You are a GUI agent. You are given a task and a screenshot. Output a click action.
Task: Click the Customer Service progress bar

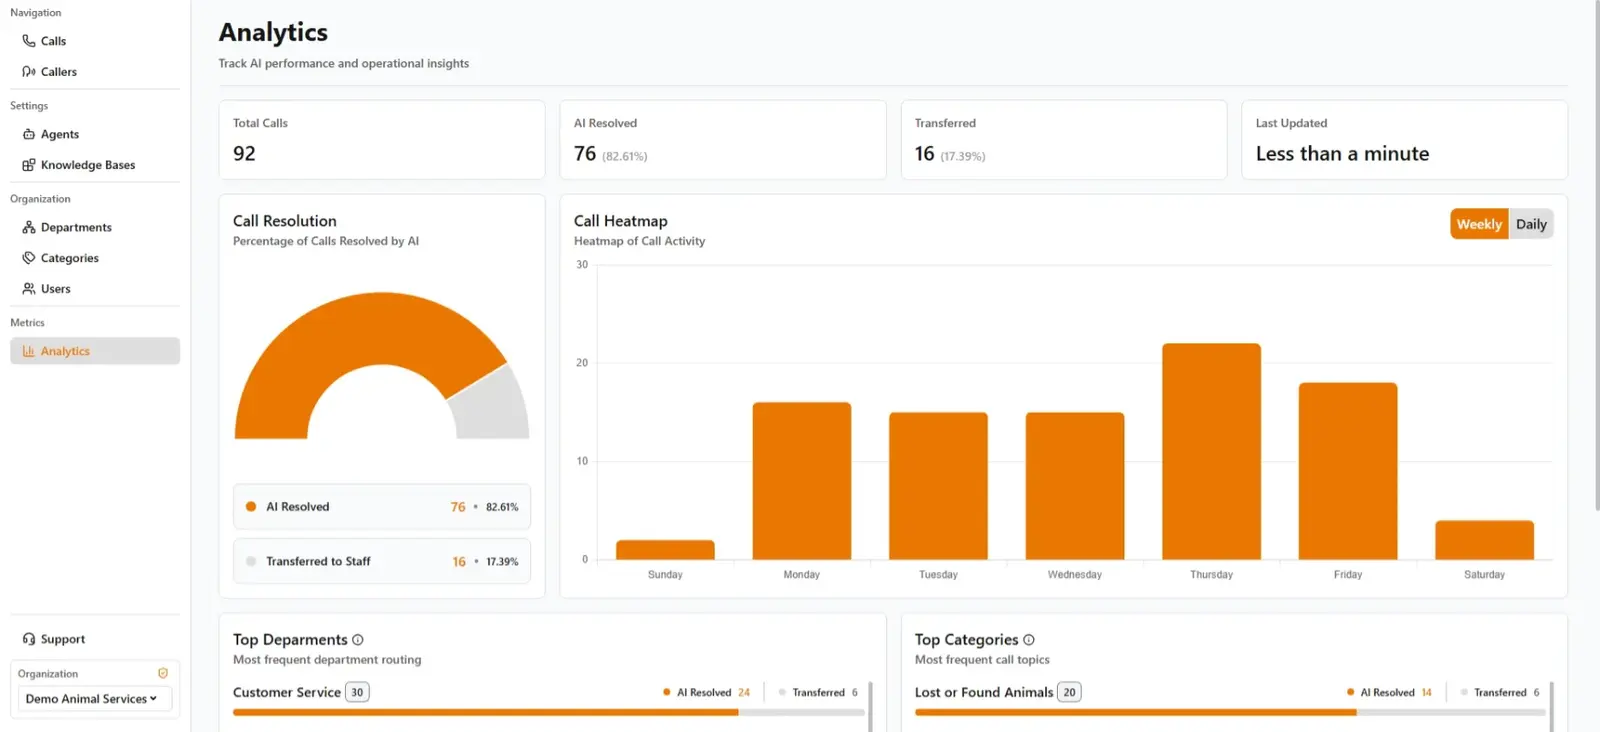[x=548, y=713]
